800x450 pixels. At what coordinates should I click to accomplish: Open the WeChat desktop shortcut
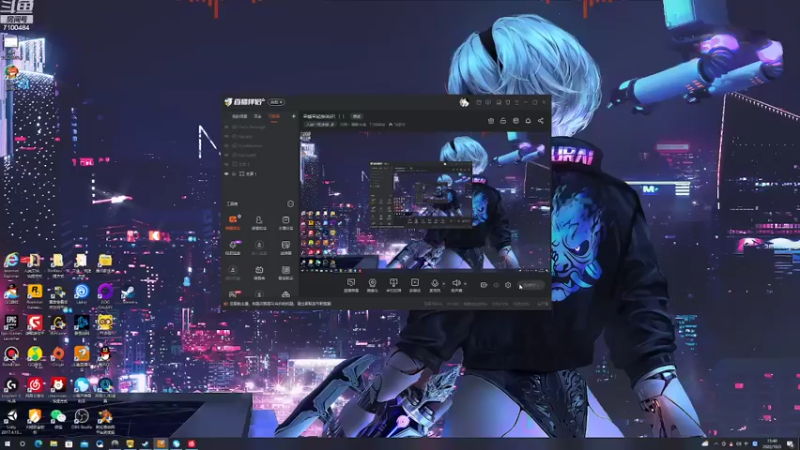(x=58, y=418)
